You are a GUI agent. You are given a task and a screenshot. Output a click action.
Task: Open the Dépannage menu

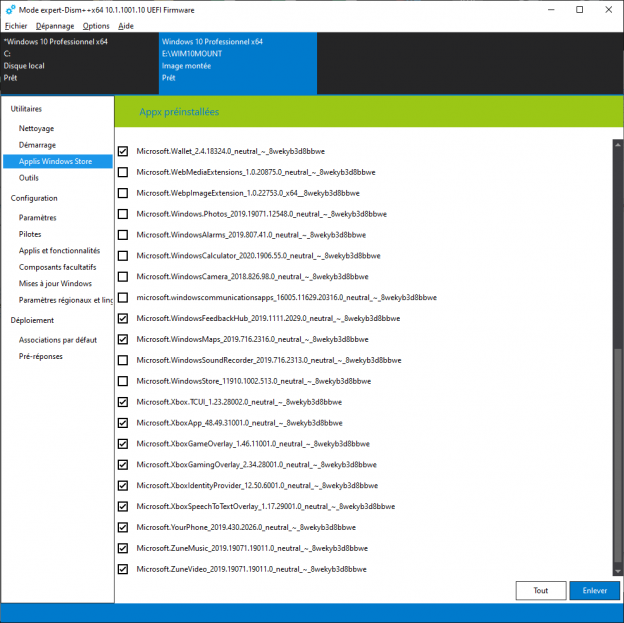coord(55,25)
